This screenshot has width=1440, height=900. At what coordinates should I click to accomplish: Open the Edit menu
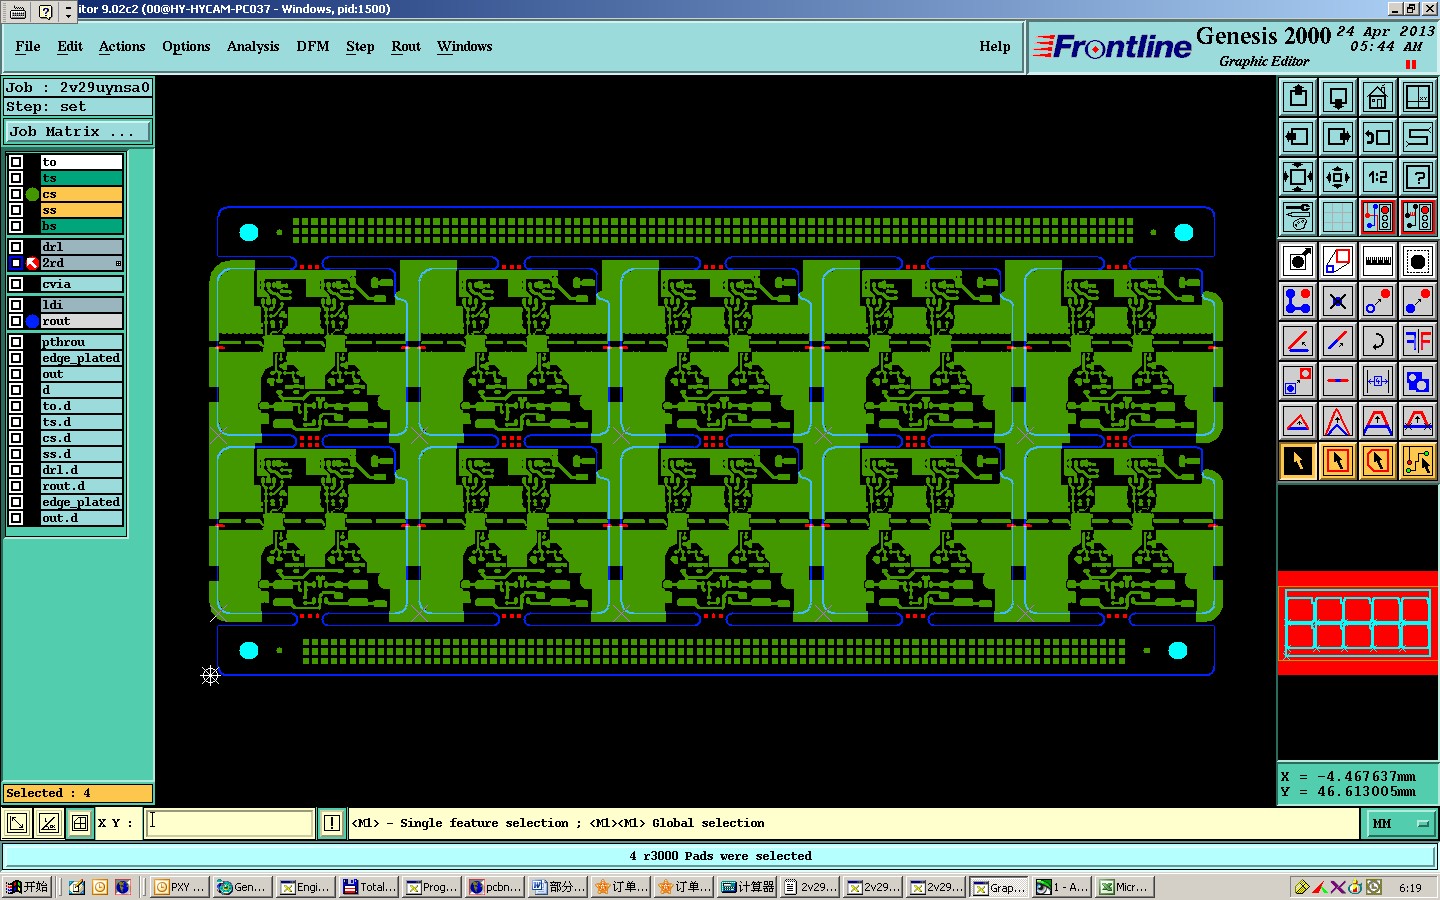(x=70, y=46)
